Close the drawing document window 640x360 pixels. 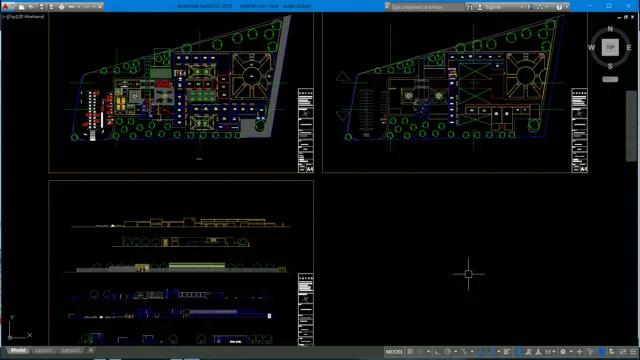click(x=633, y=17)
